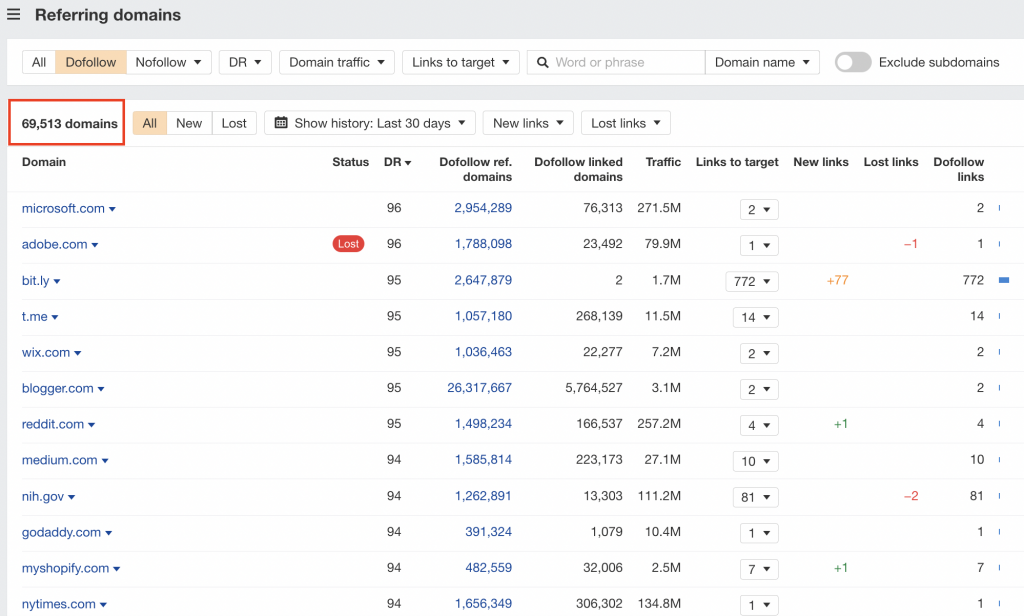Open the Nofollow dropdown
Viewport: 1024px width, 616px height.
(x=168, y=62)
